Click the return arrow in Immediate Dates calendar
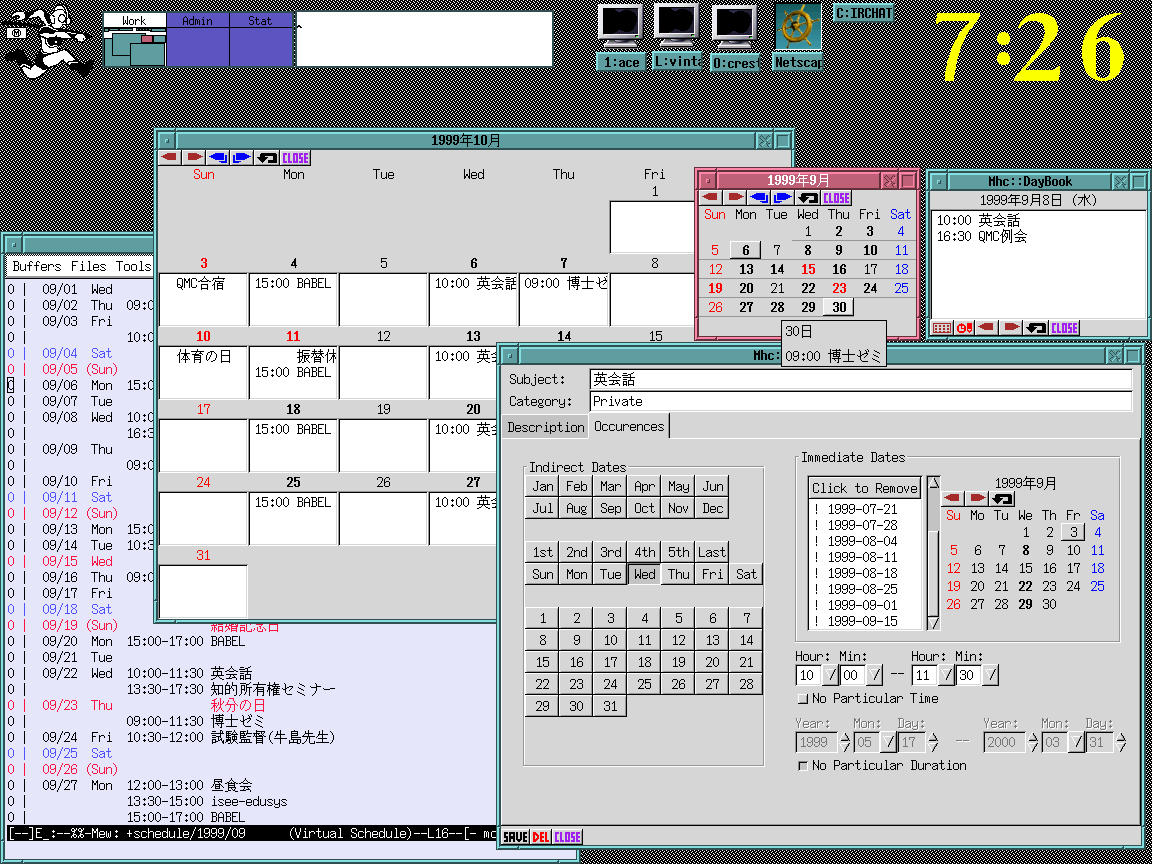The width and height of the screenshot is (1152, 864). coord(1002,499)
